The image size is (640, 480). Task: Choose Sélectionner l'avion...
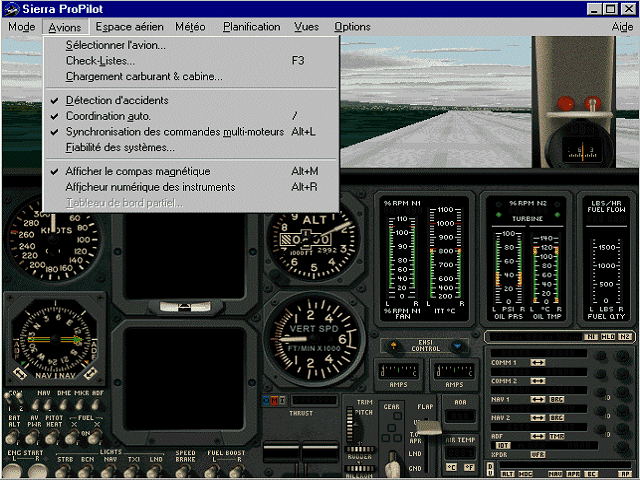coord(191,45)
